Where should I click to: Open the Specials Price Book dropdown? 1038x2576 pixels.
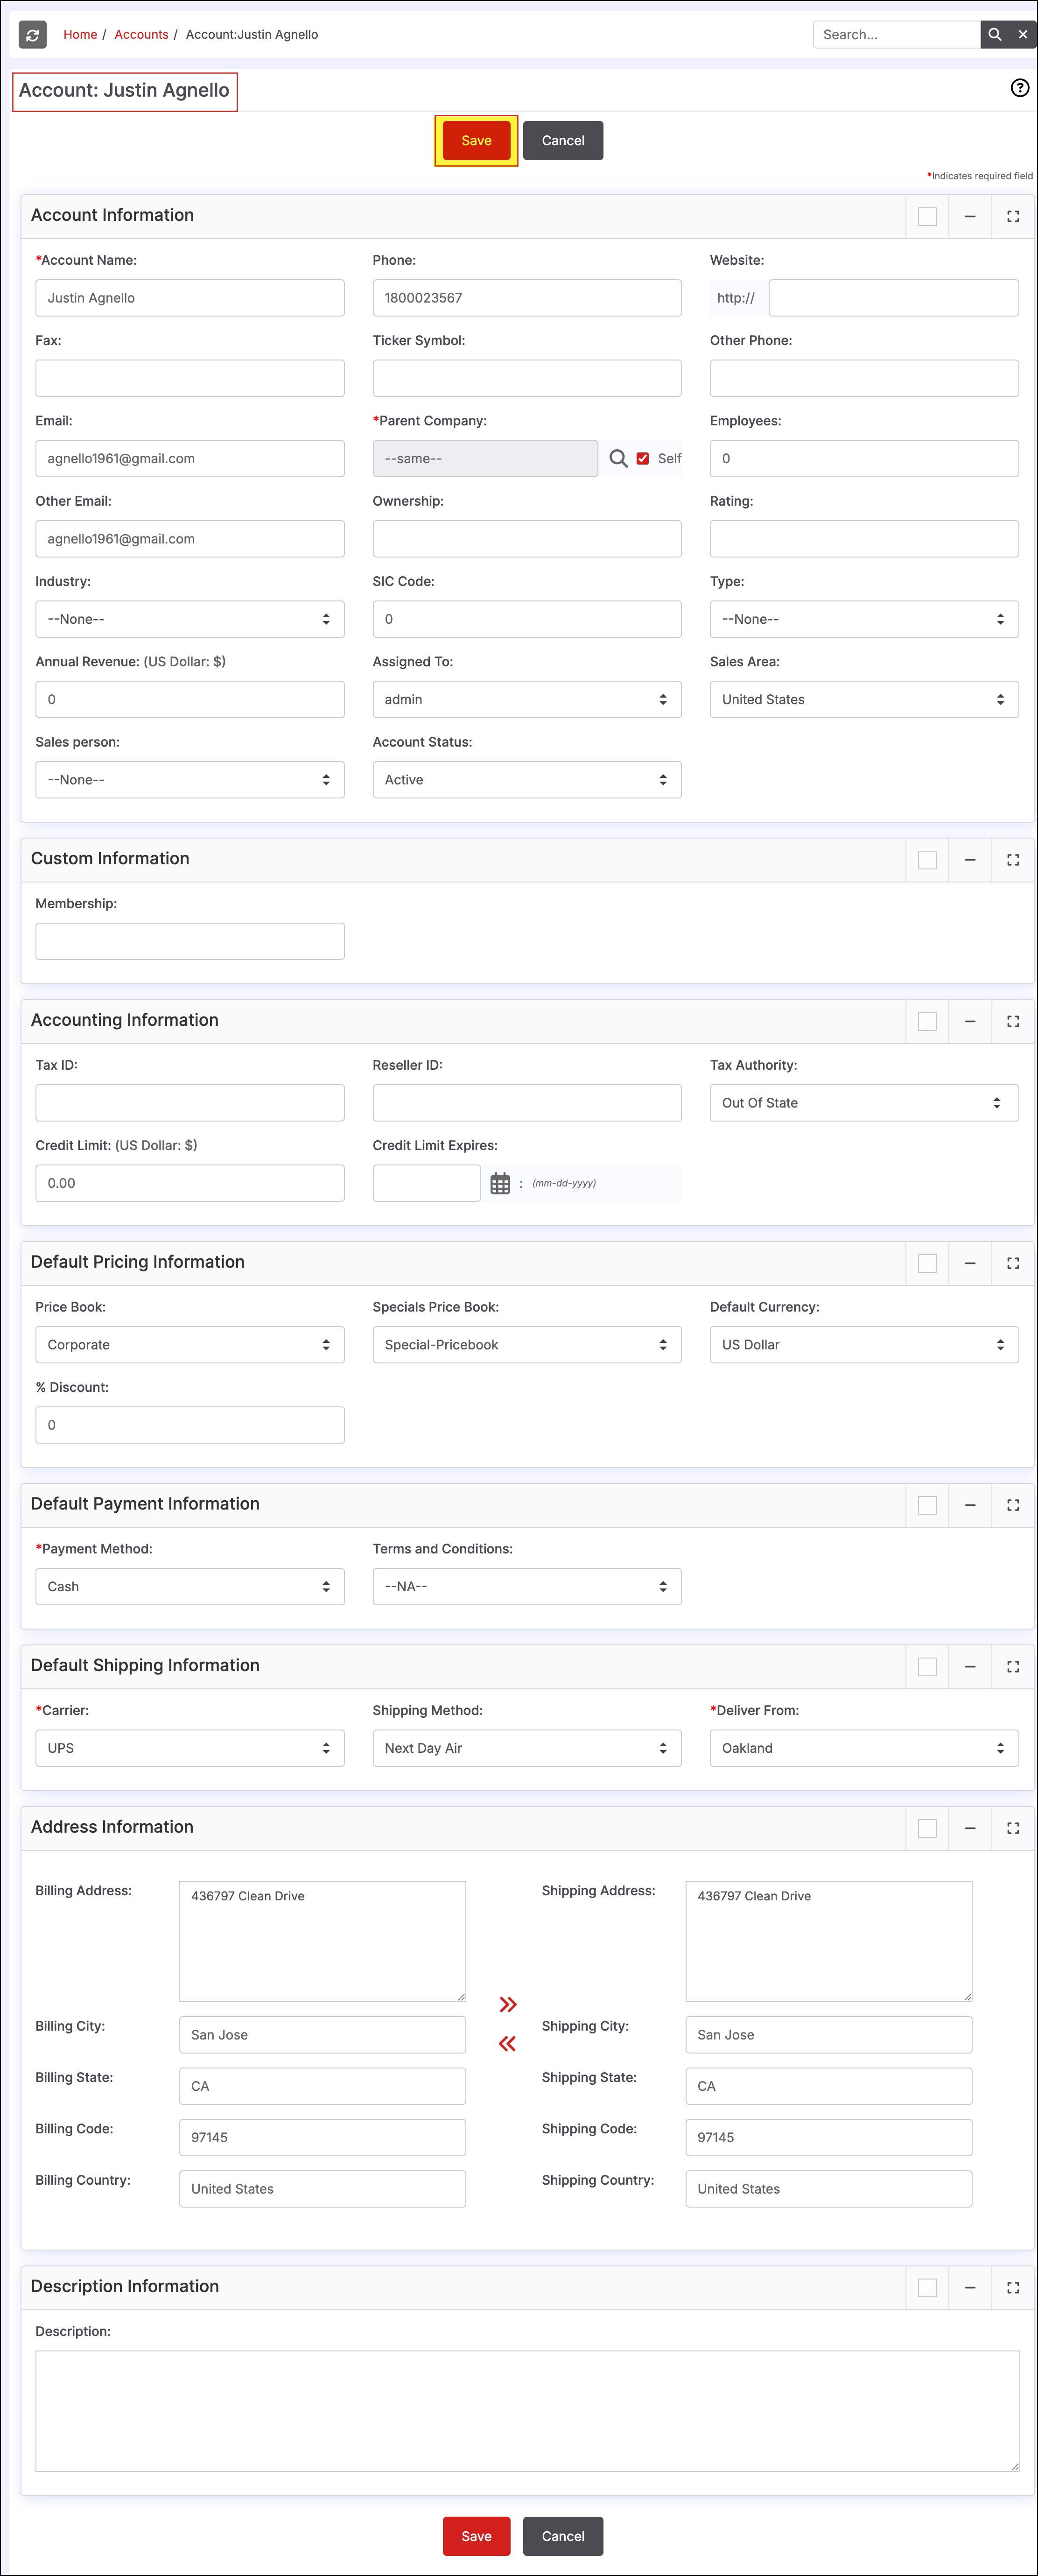[x=527, y=1345]
